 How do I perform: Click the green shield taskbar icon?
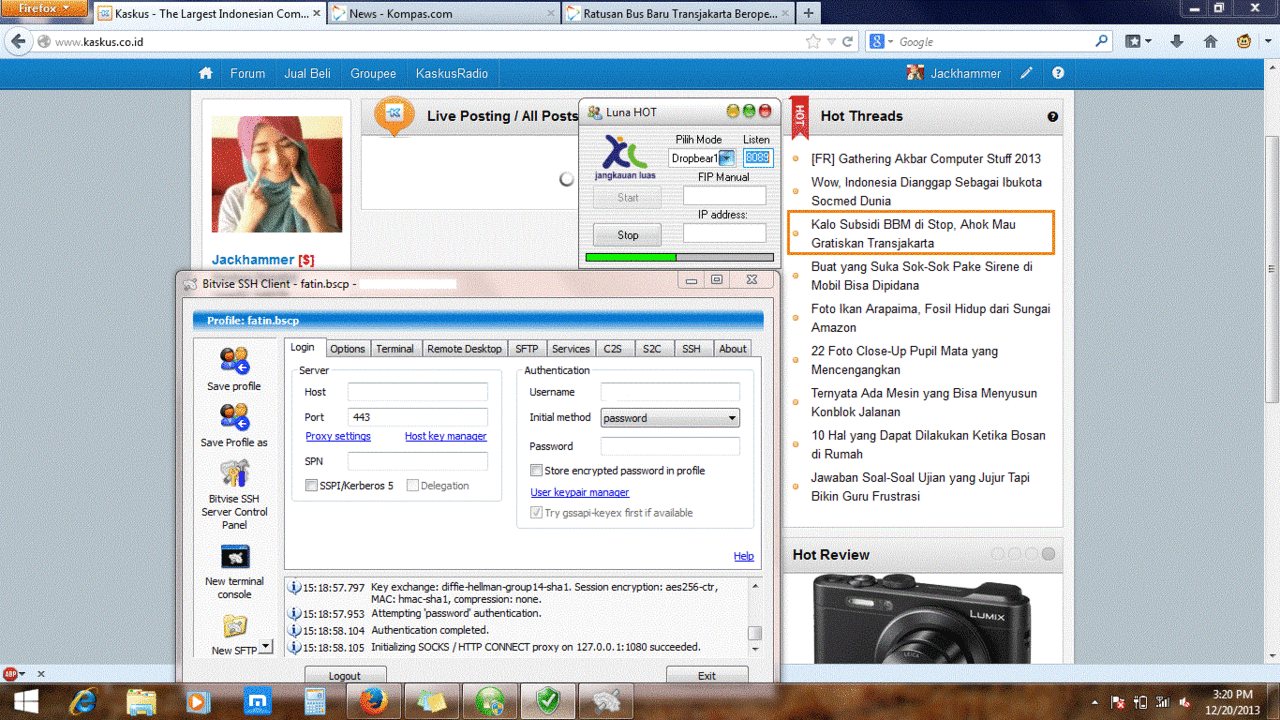[x=548, y=701]
